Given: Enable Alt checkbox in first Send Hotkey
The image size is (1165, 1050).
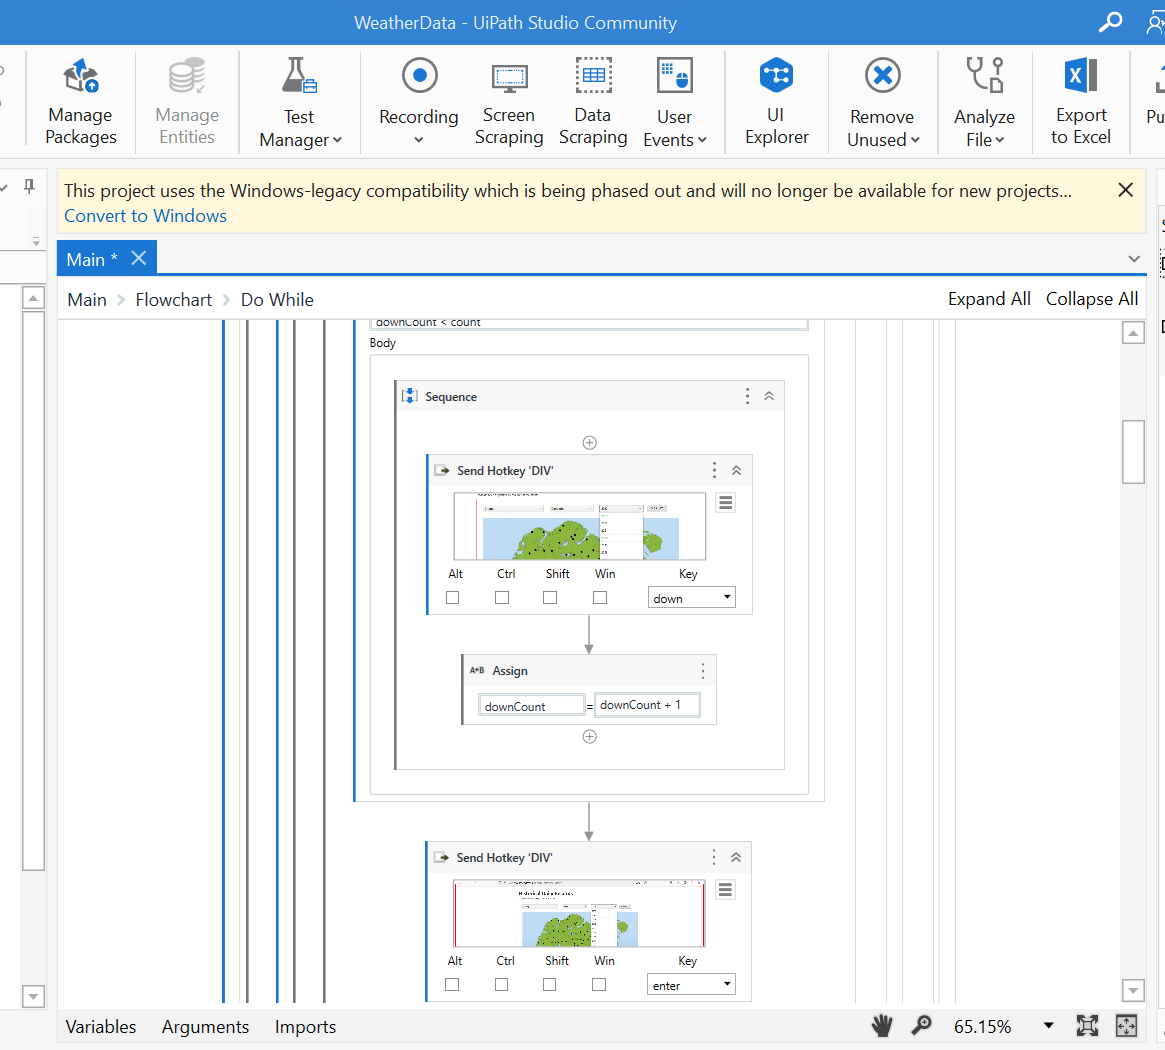Looking at the screenshot, I should click(453, 598).
